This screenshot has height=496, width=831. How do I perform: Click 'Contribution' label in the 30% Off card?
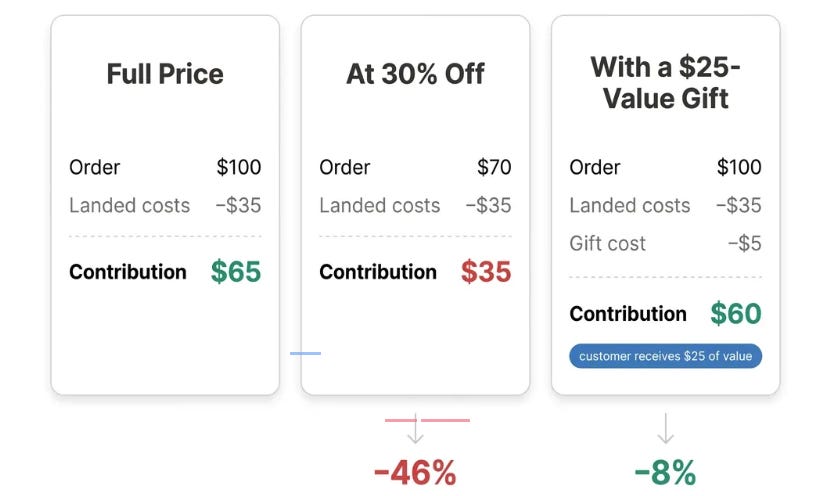click(378, 272)
